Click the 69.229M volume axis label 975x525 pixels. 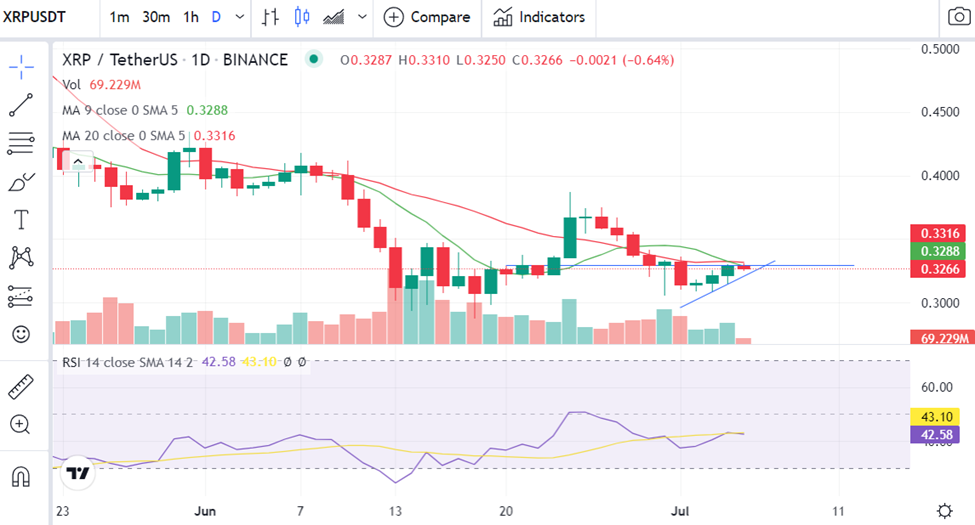943,338
